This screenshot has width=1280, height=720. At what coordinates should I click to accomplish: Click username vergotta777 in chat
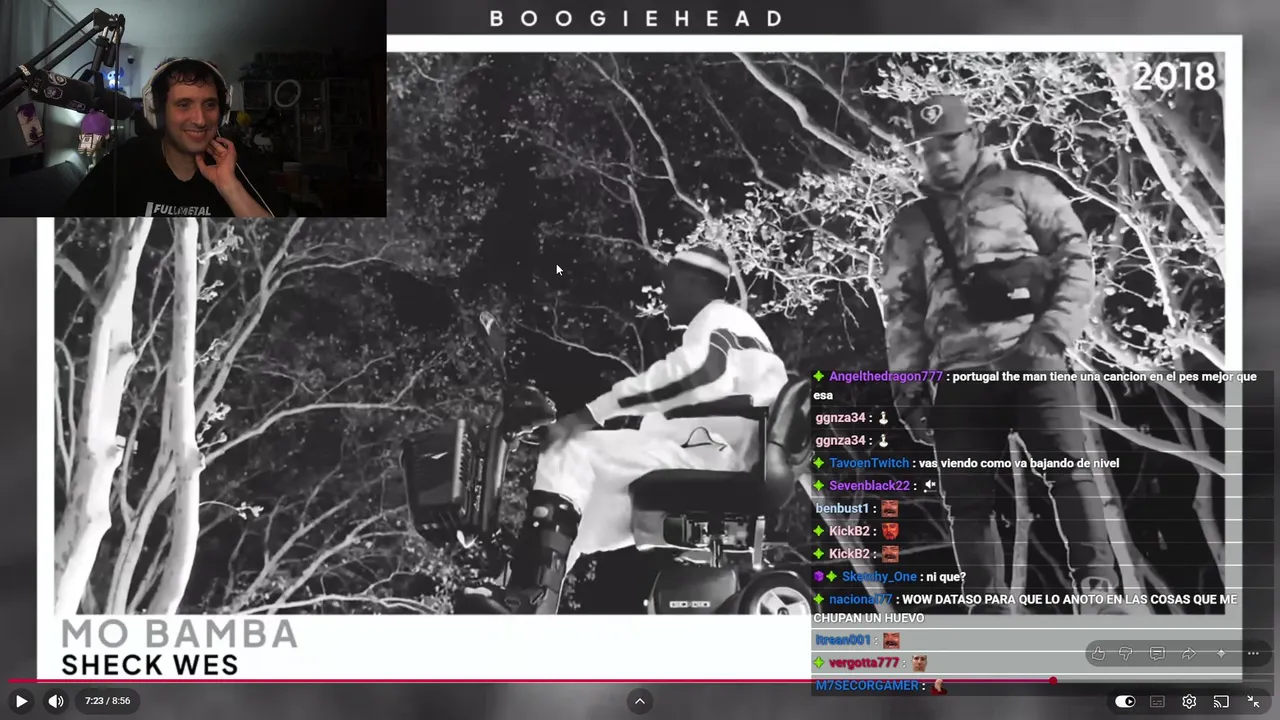click(864, 663)
